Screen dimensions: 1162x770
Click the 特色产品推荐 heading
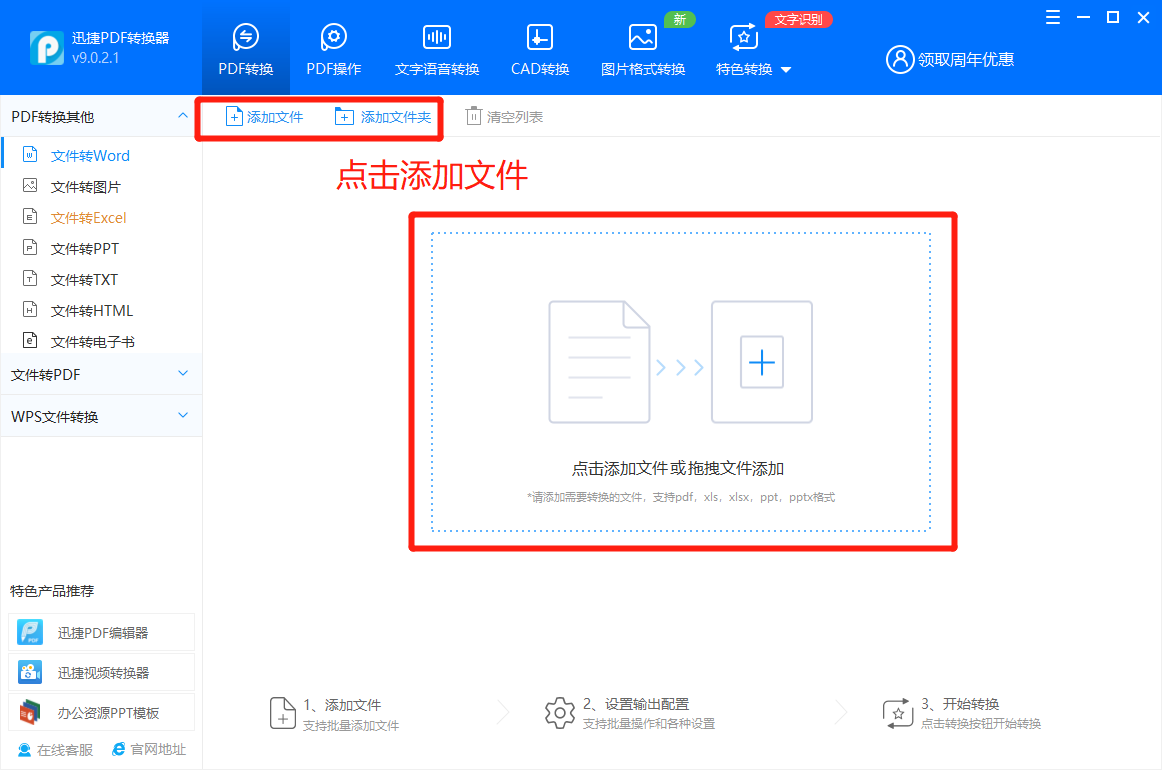(x=52, y=591)
